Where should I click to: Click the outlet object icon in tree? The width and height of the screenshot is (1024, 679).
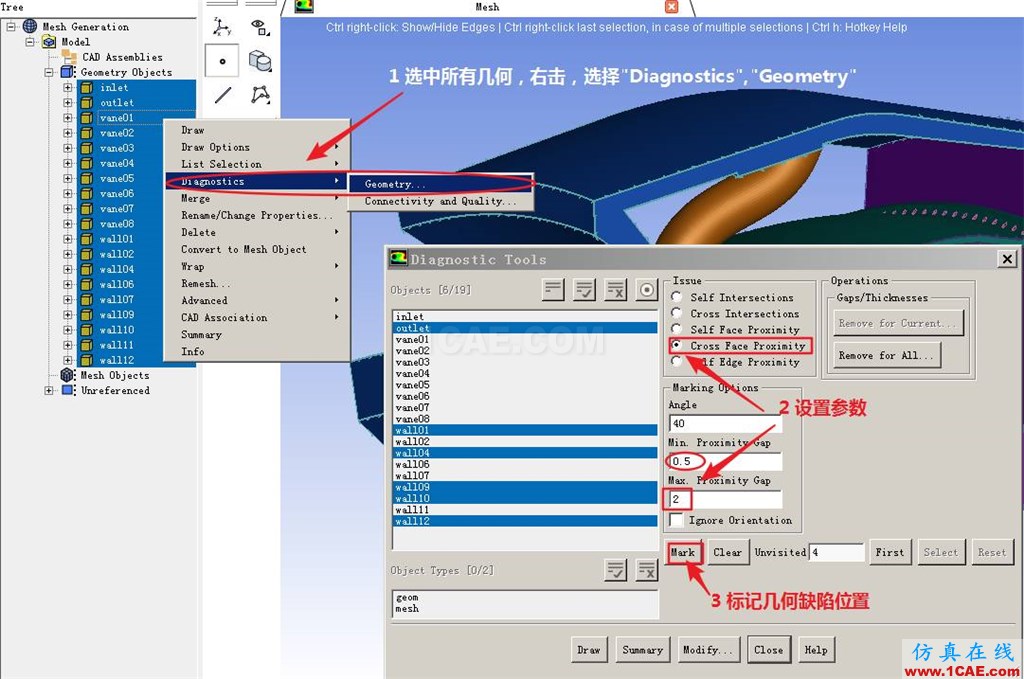coord(87,103)
